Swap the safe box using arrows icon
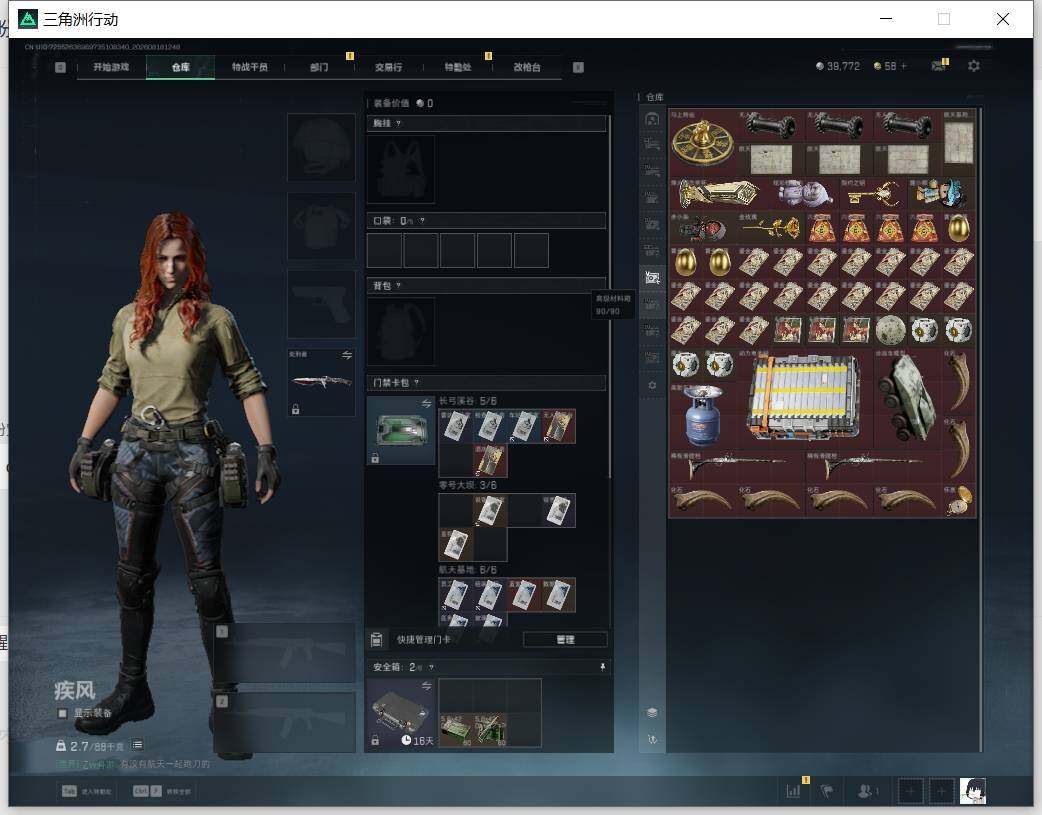Viewport: 1042px width, 815px height. 426,685
